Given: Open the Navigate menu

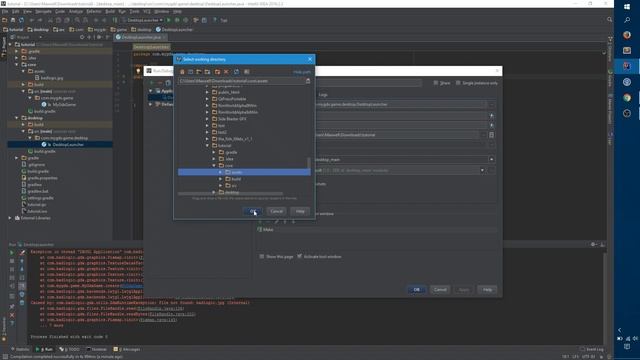Looking at the screenshot, I should click(x=43, y=11).
